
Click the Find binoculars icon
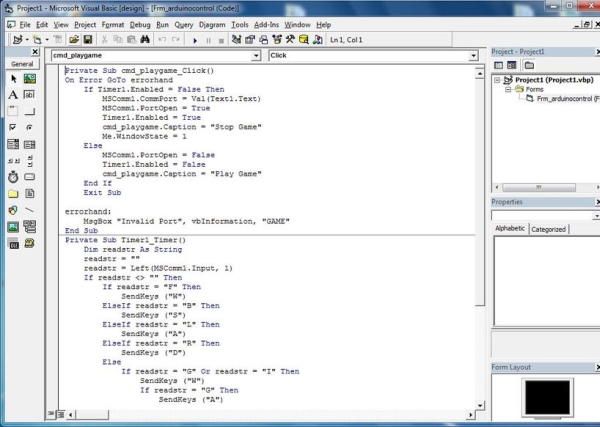[x=145, y=39]
